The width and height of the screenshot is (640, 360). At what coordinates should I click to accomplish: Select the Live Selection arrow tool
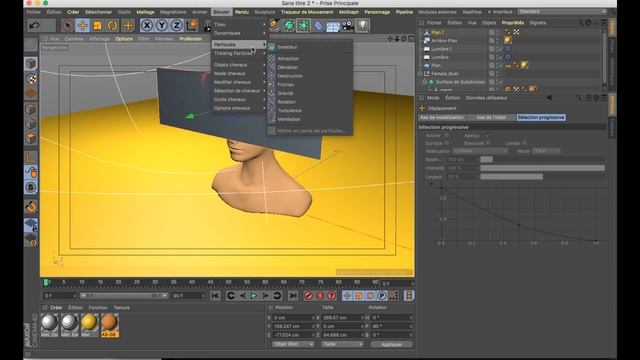click(x=67, y=26)
